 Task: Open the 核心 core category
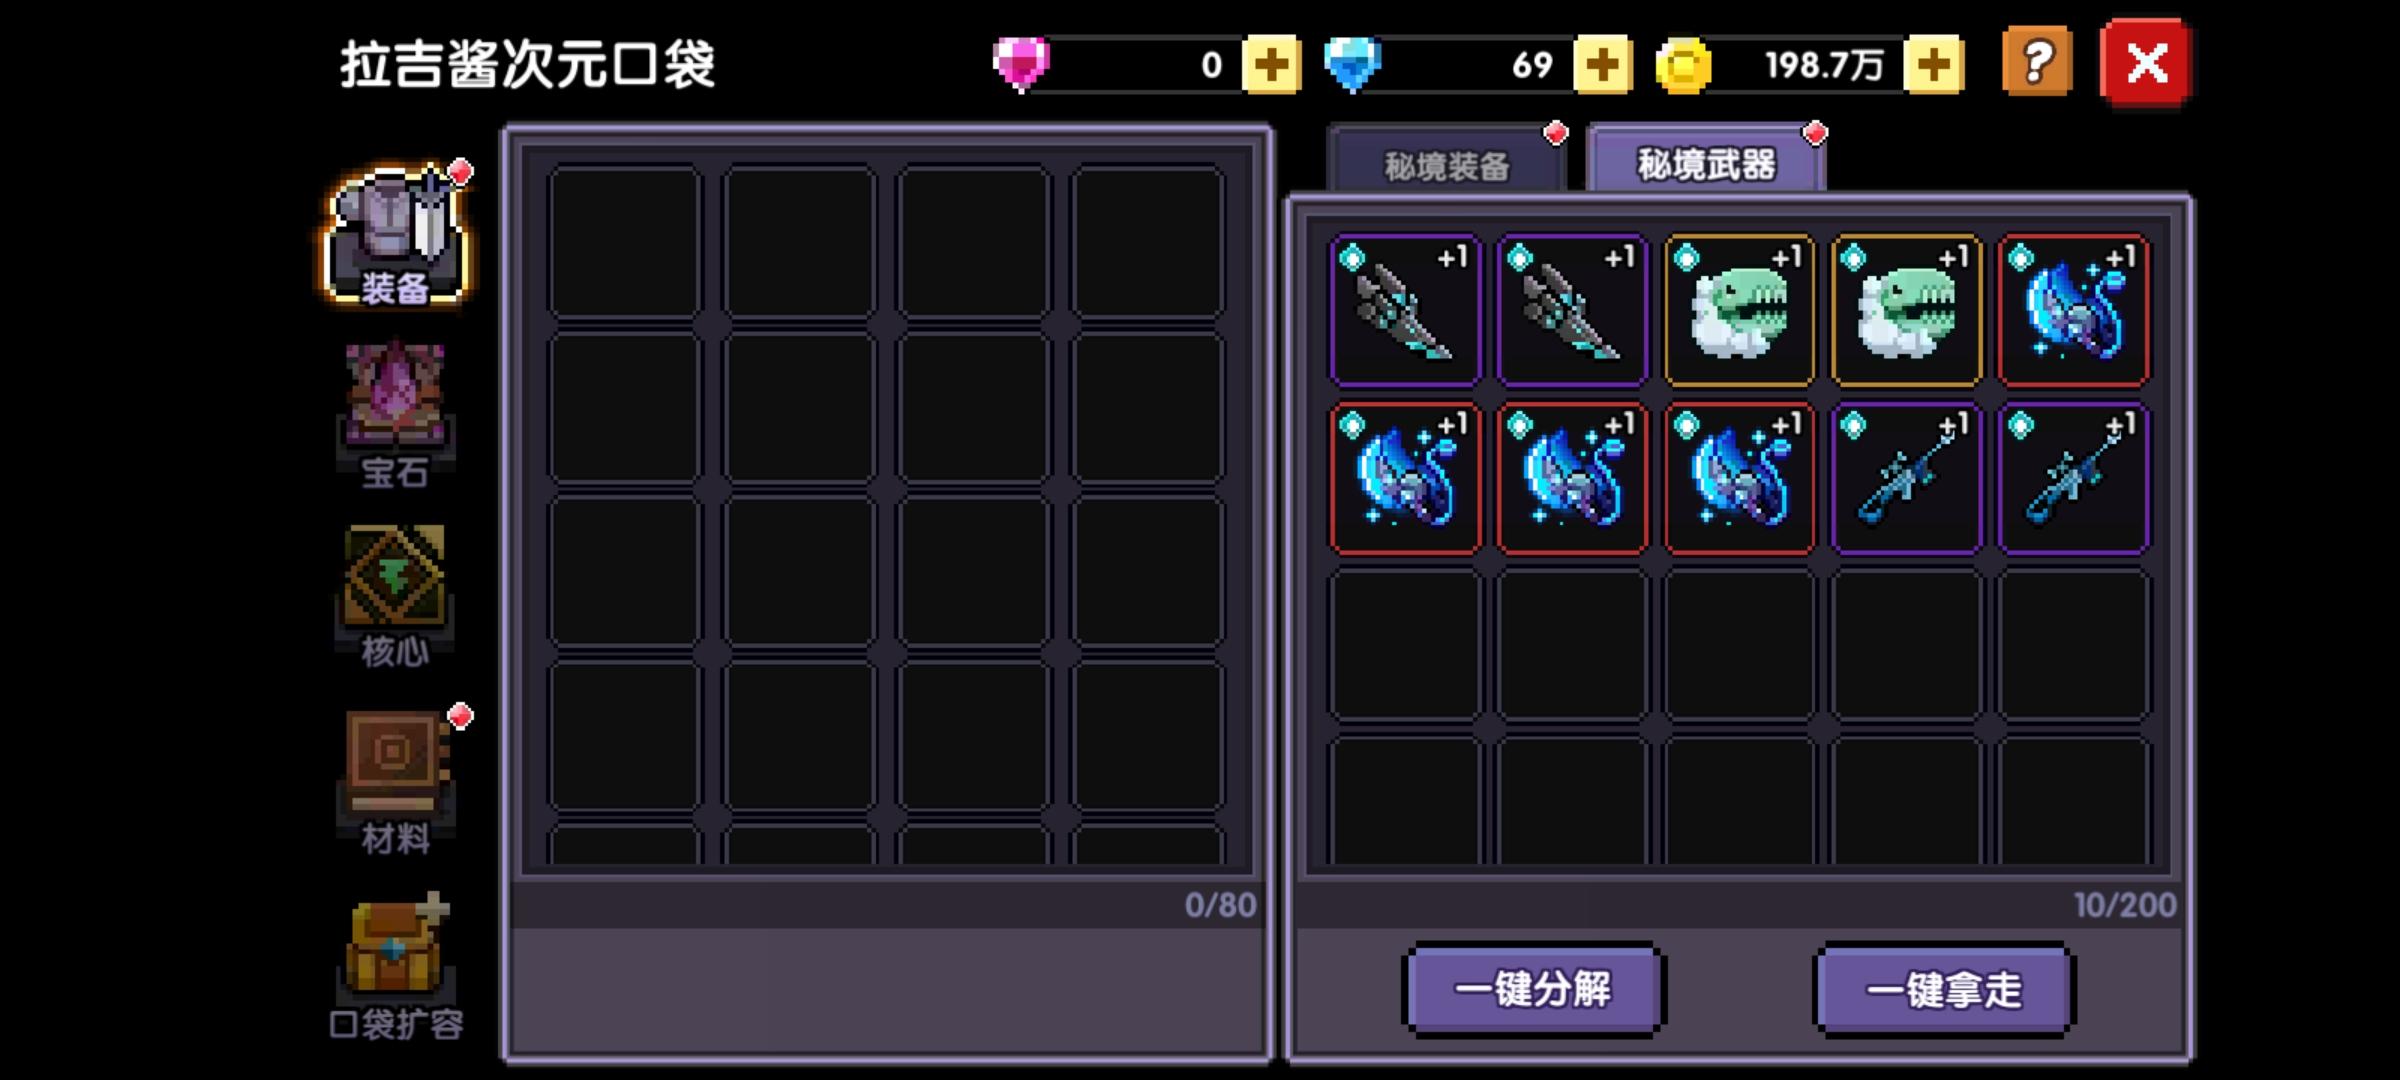click(395, 596)
